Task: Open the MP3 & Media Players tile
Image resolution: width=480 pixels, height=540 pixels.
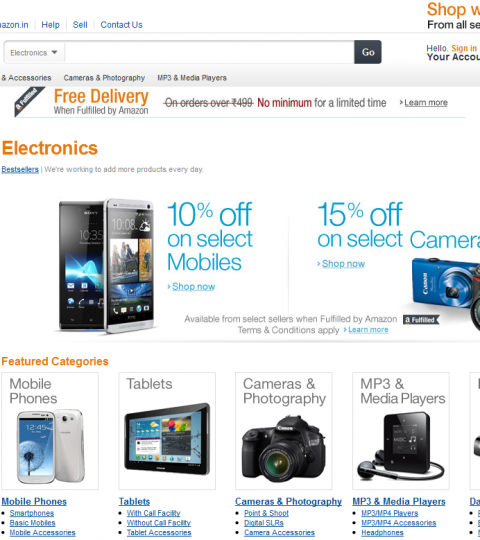Action: (401, 431)
